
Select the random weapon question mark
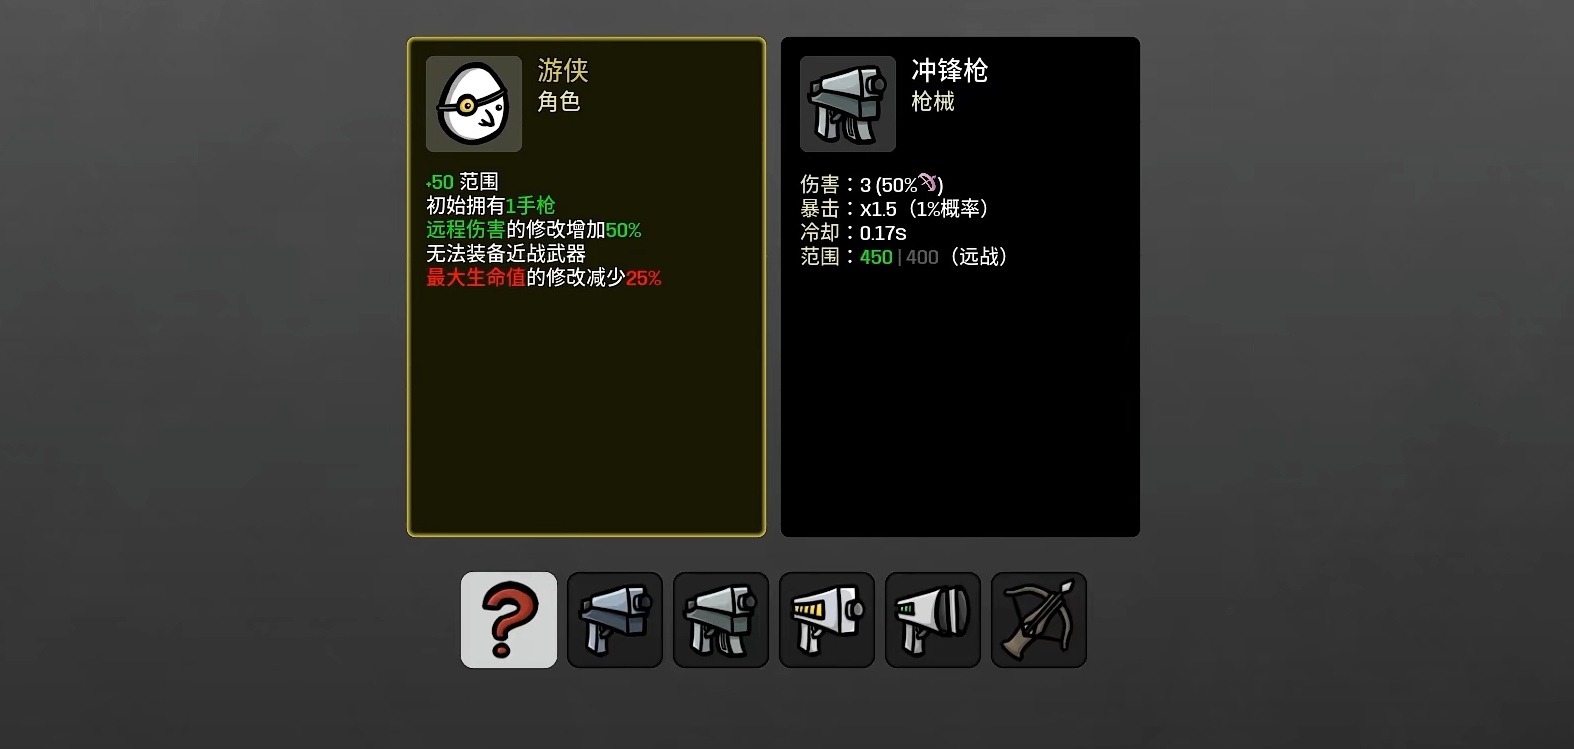point(509,620)
